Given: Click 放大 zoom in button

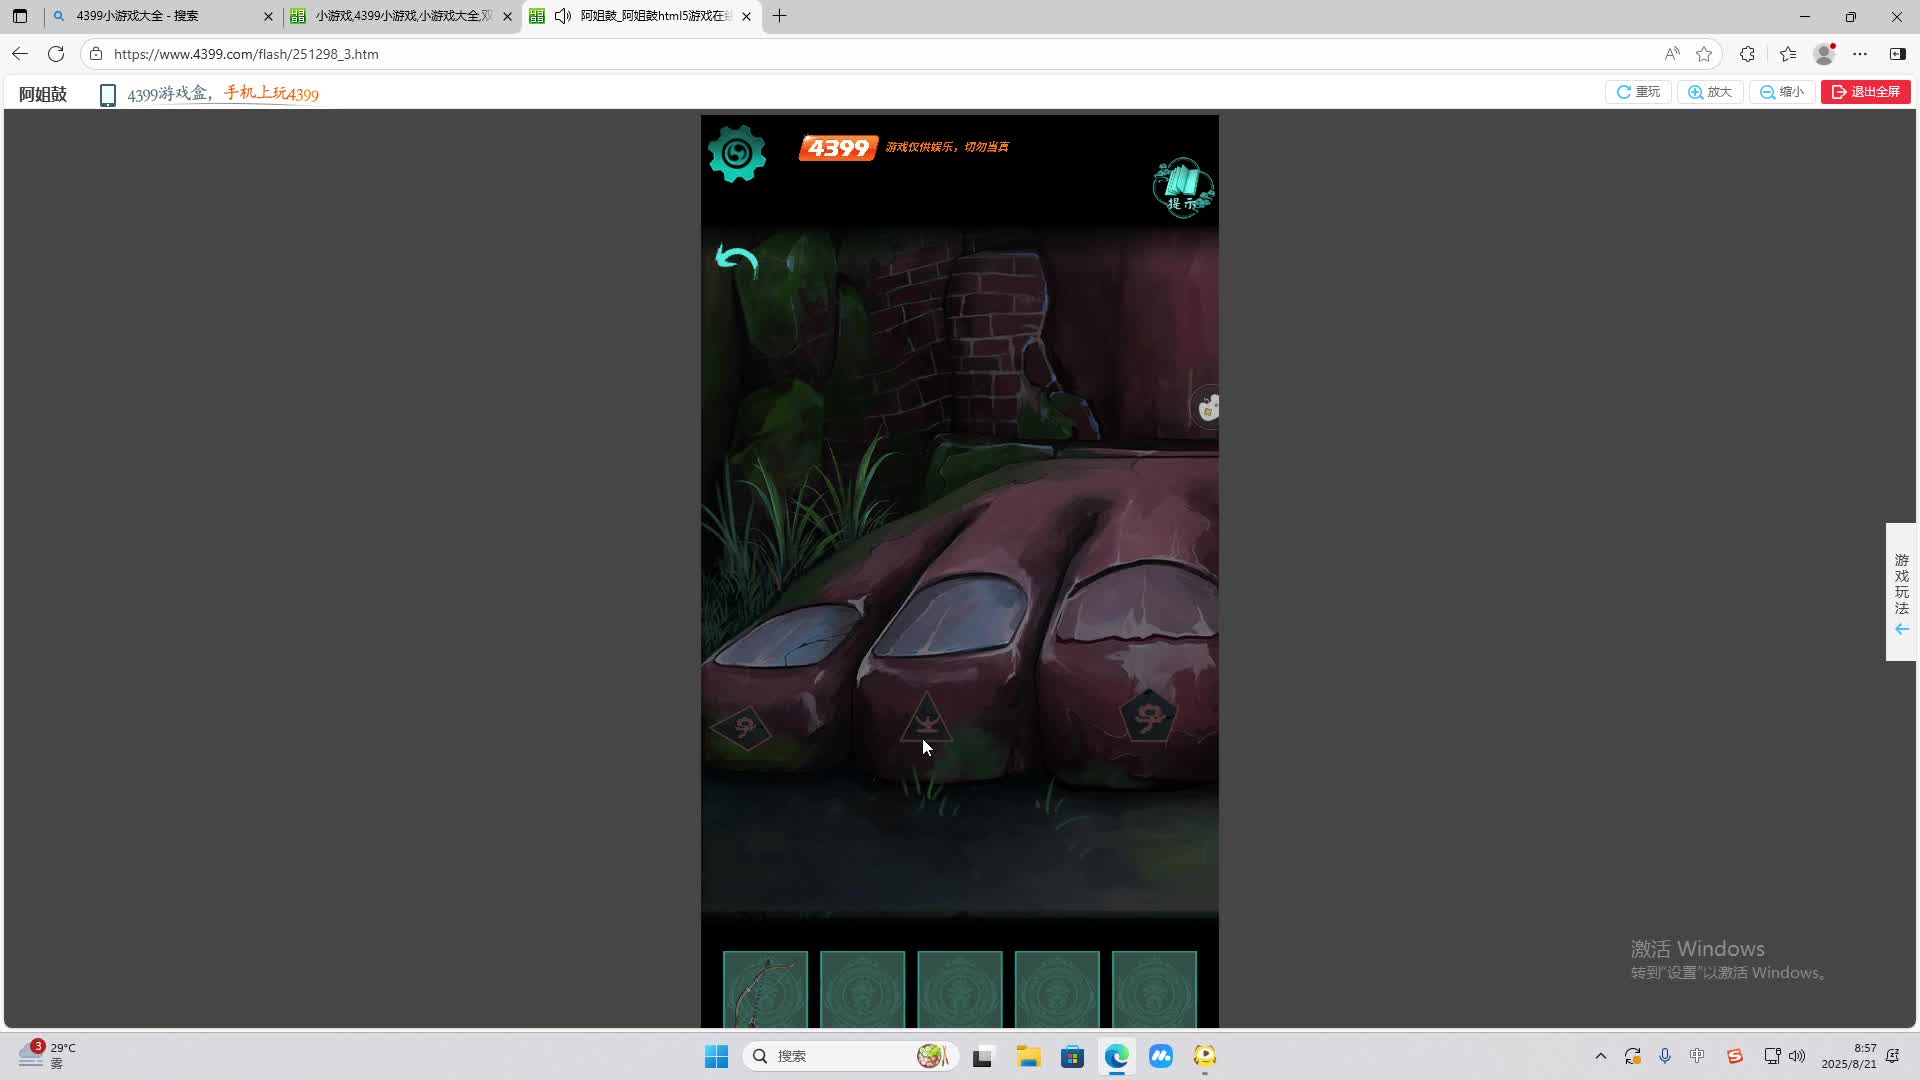Looking at the screenshot, I should click(x=1710, y=92).
